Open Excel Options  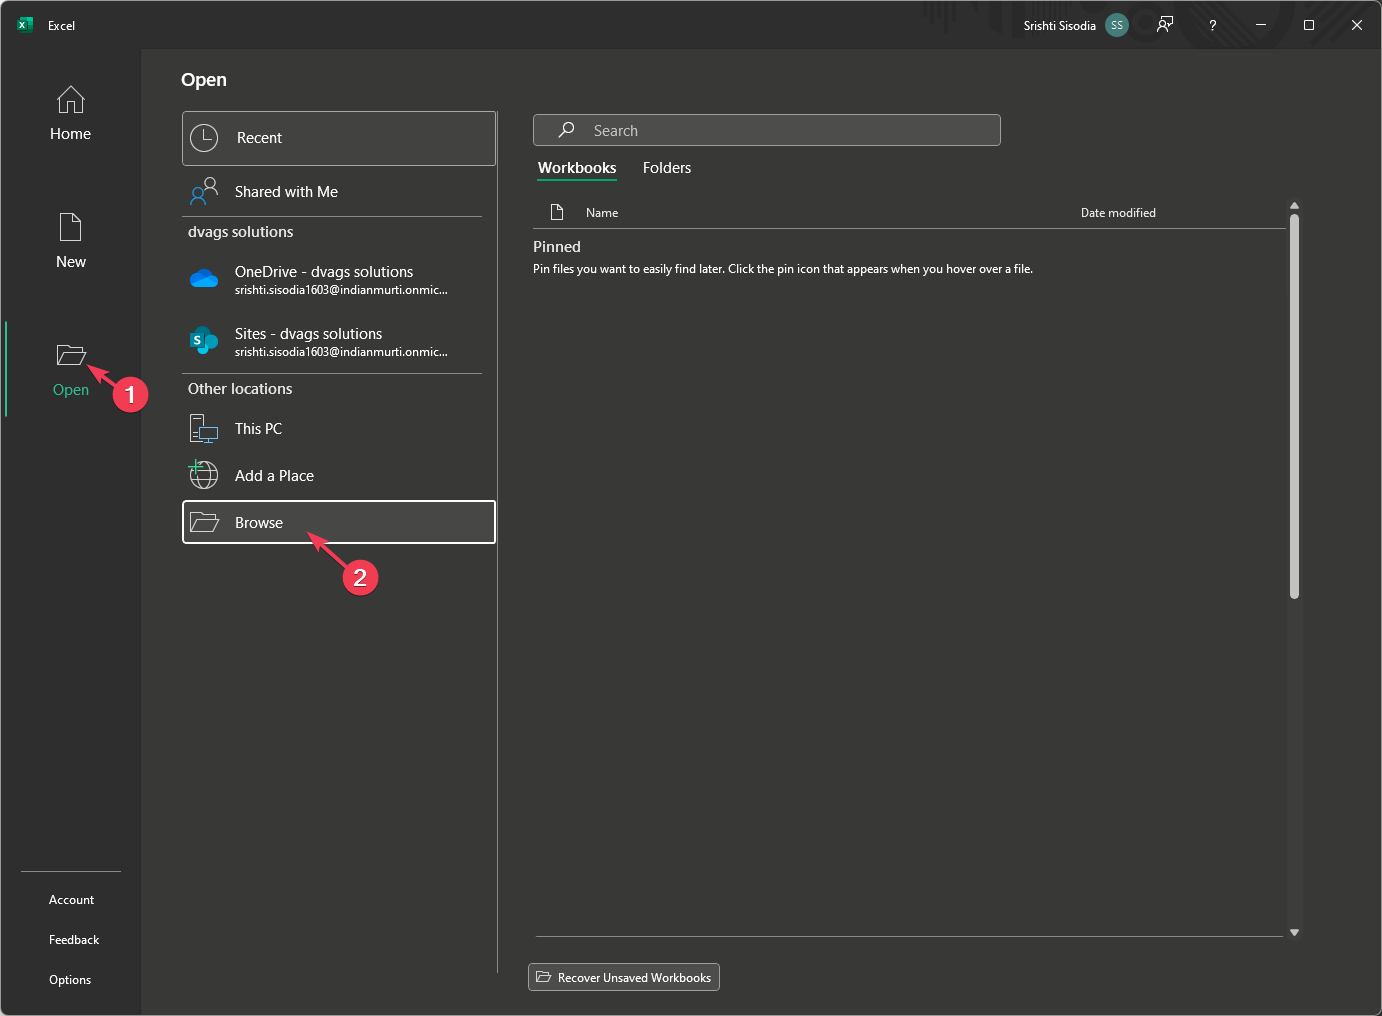point(70,980)
